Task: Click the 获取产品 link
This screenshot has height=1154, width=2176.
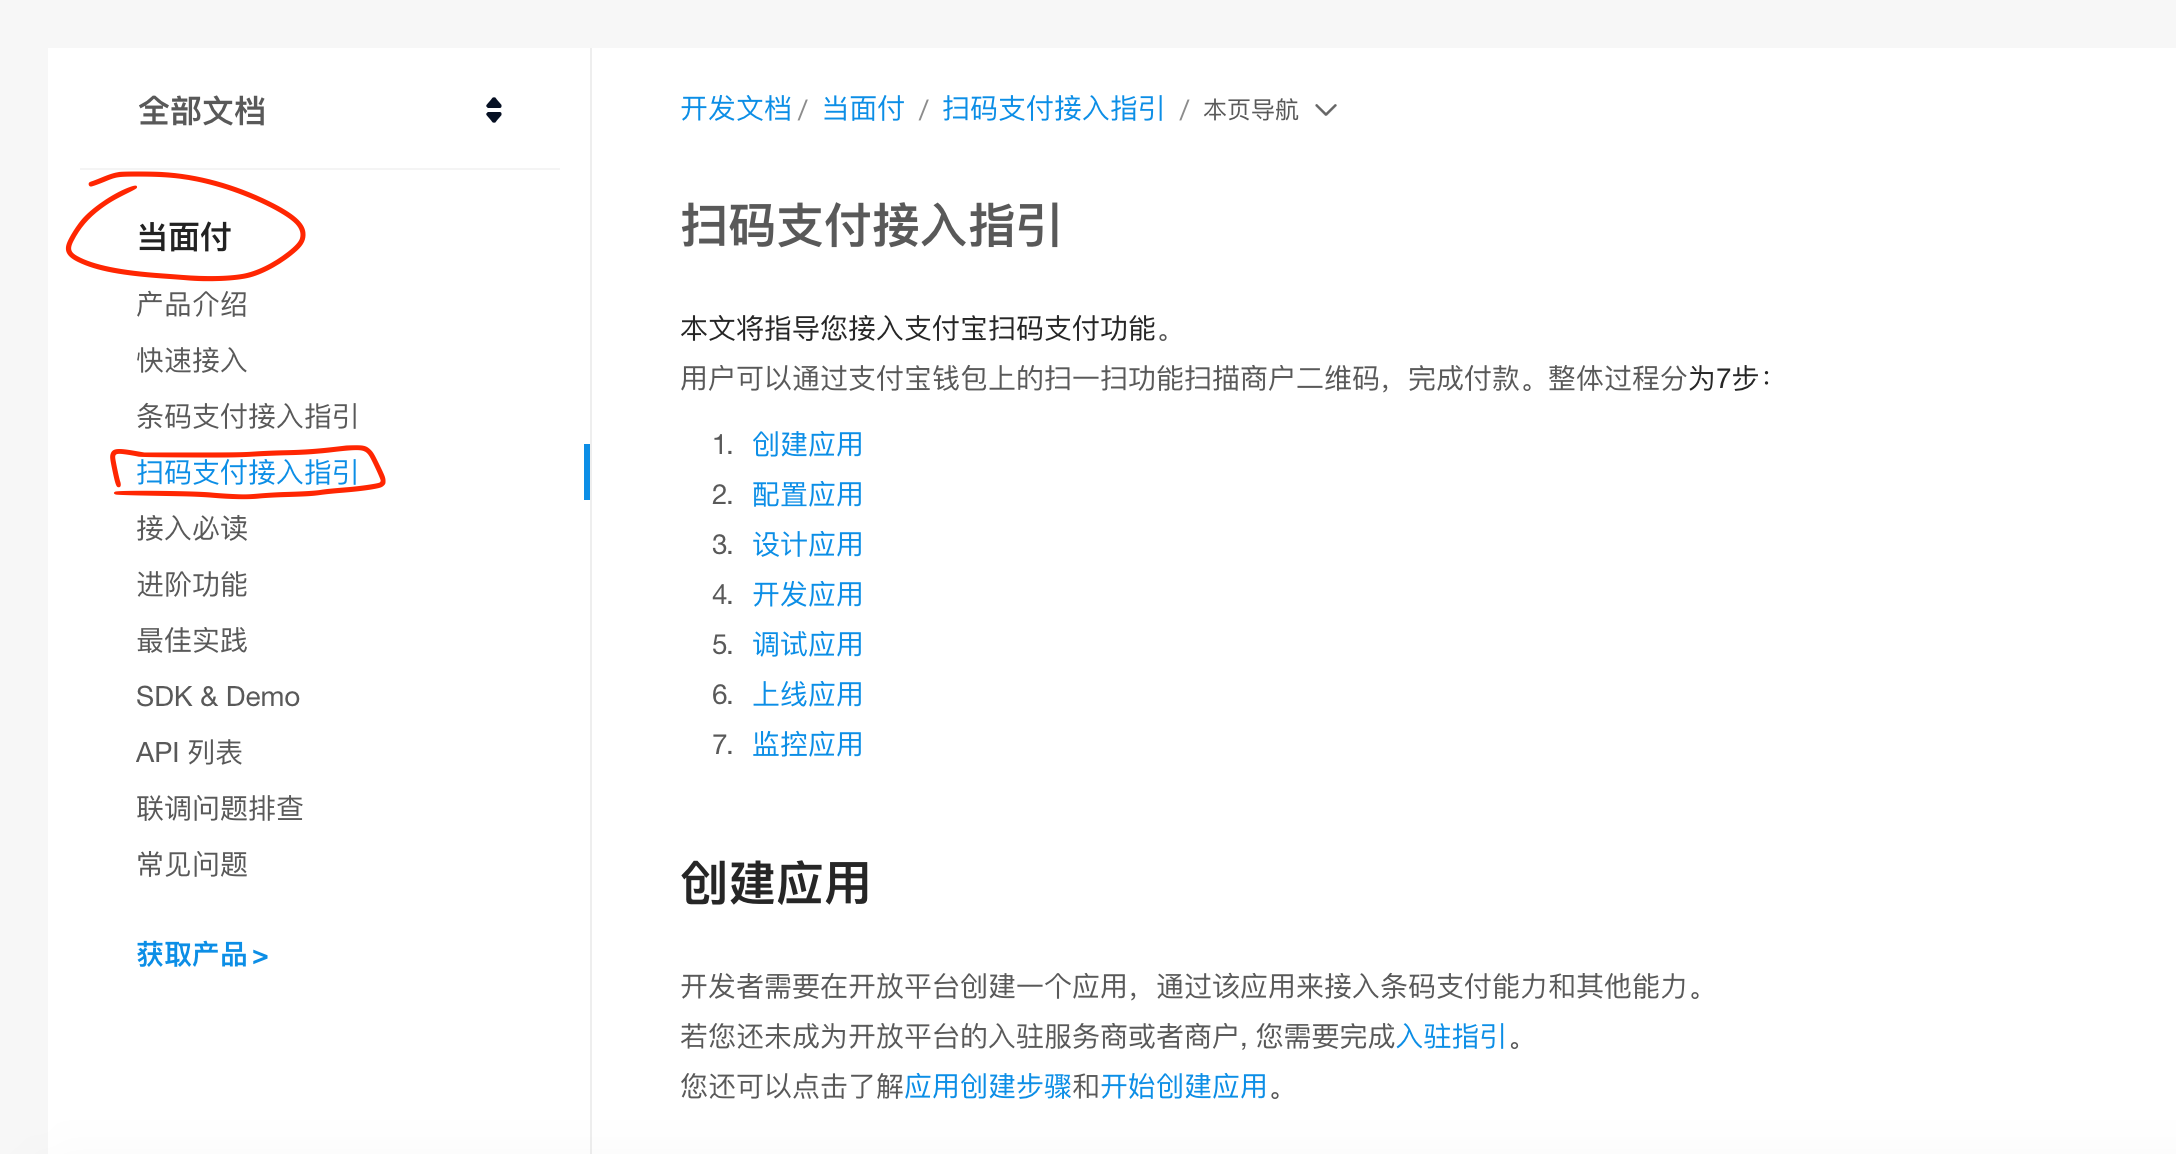Action: (x=201, y=955)
